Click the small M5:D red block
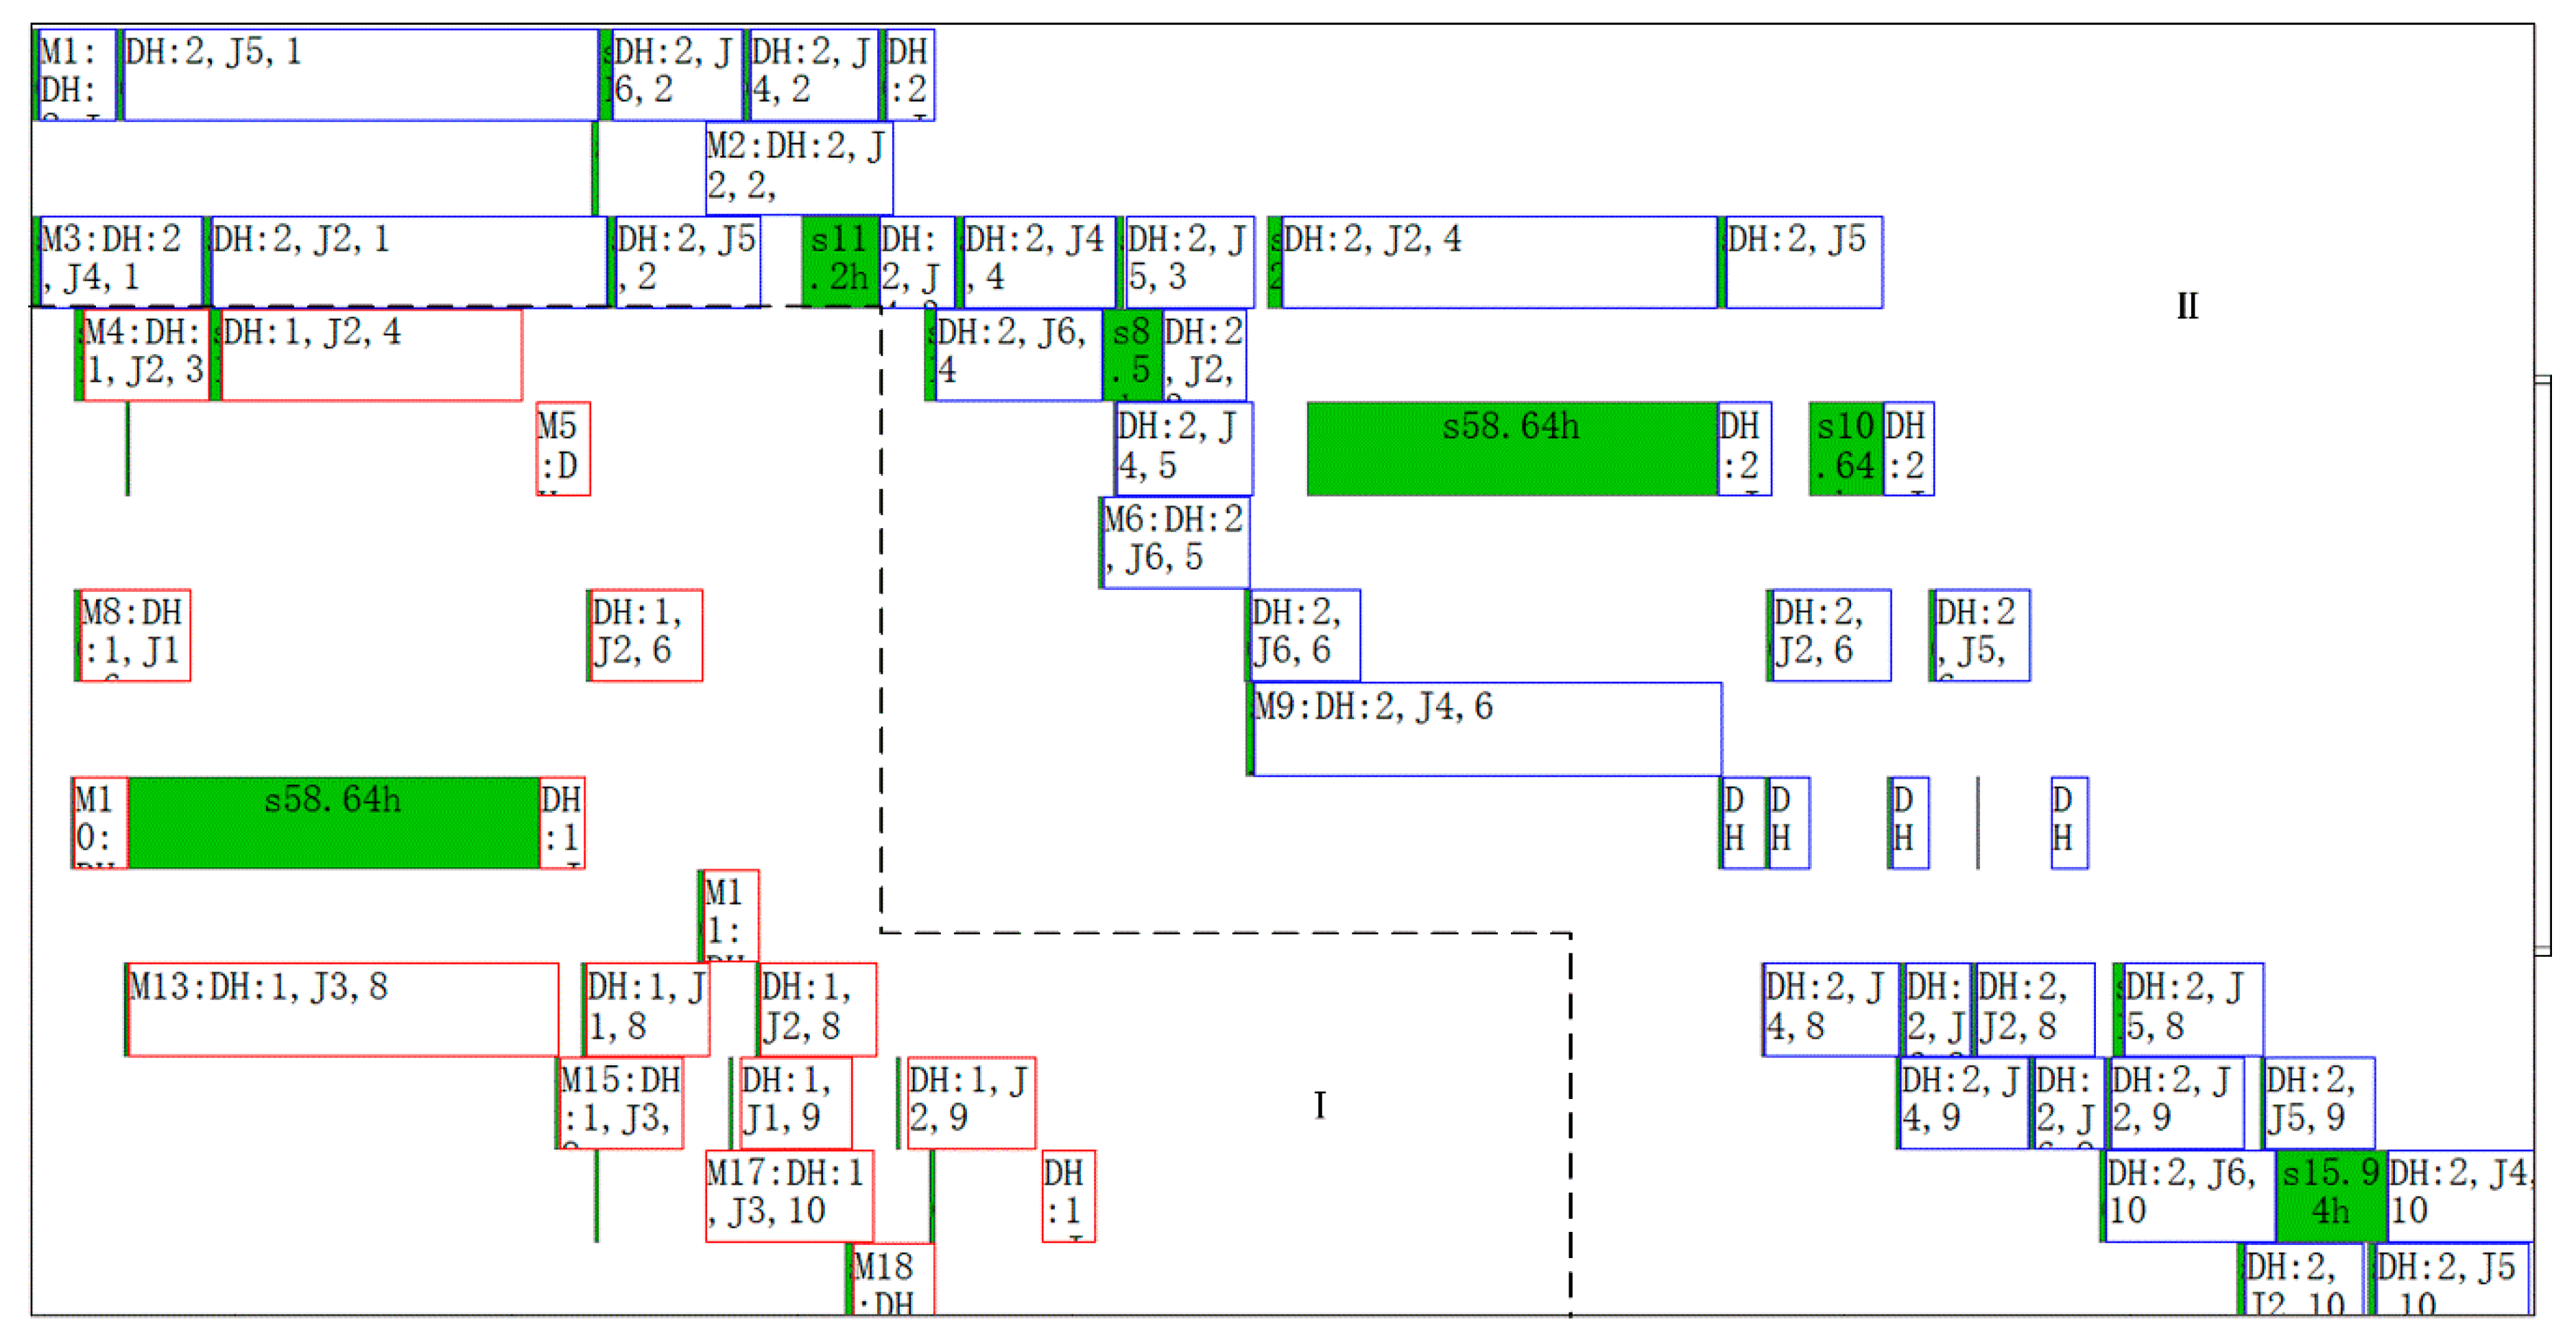This screenshot has height=1339, width=2576. (563, 448)
